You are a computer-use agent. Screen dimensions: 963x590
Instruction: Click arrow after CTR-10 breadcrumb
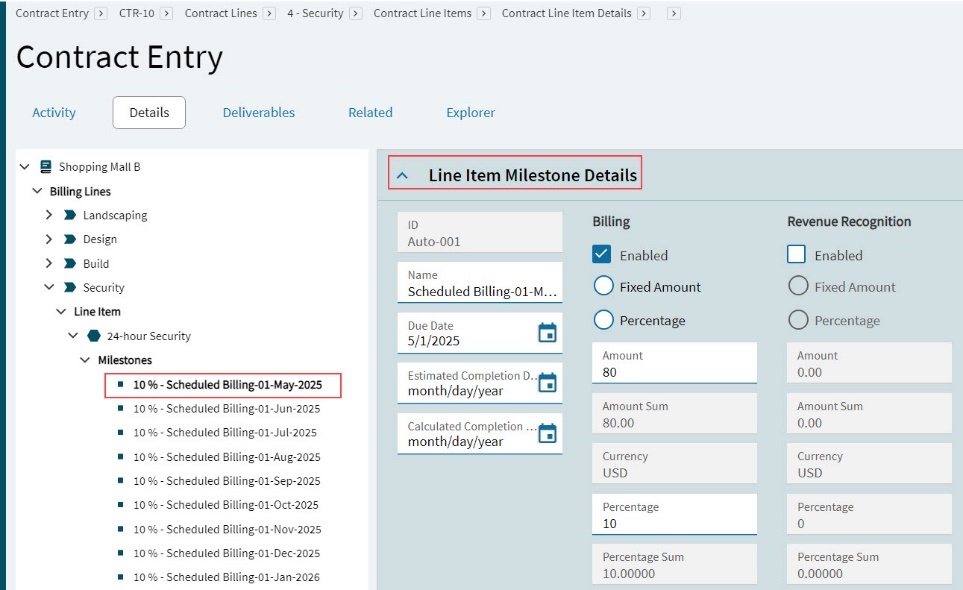166,14
